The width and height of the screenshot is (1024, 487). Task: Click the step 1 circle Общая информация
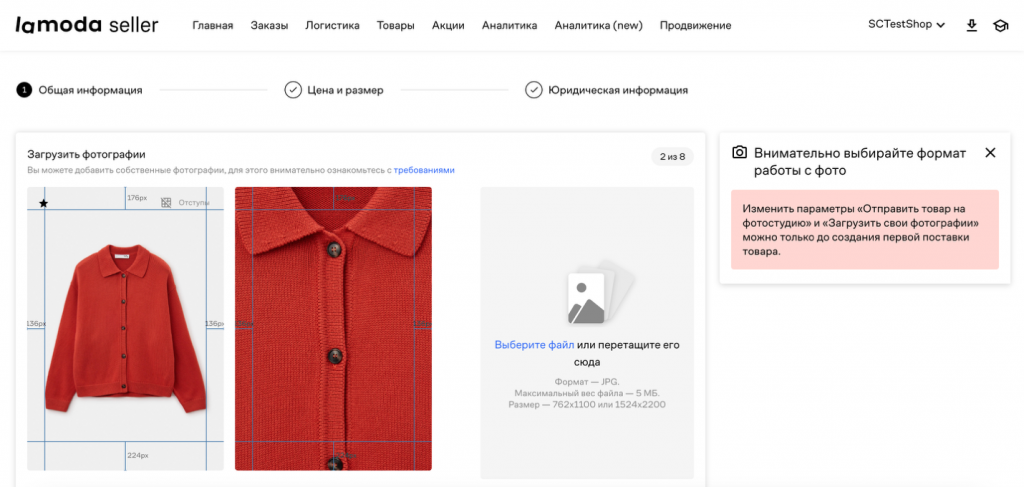pyautogui.click(x=24, y=90)
